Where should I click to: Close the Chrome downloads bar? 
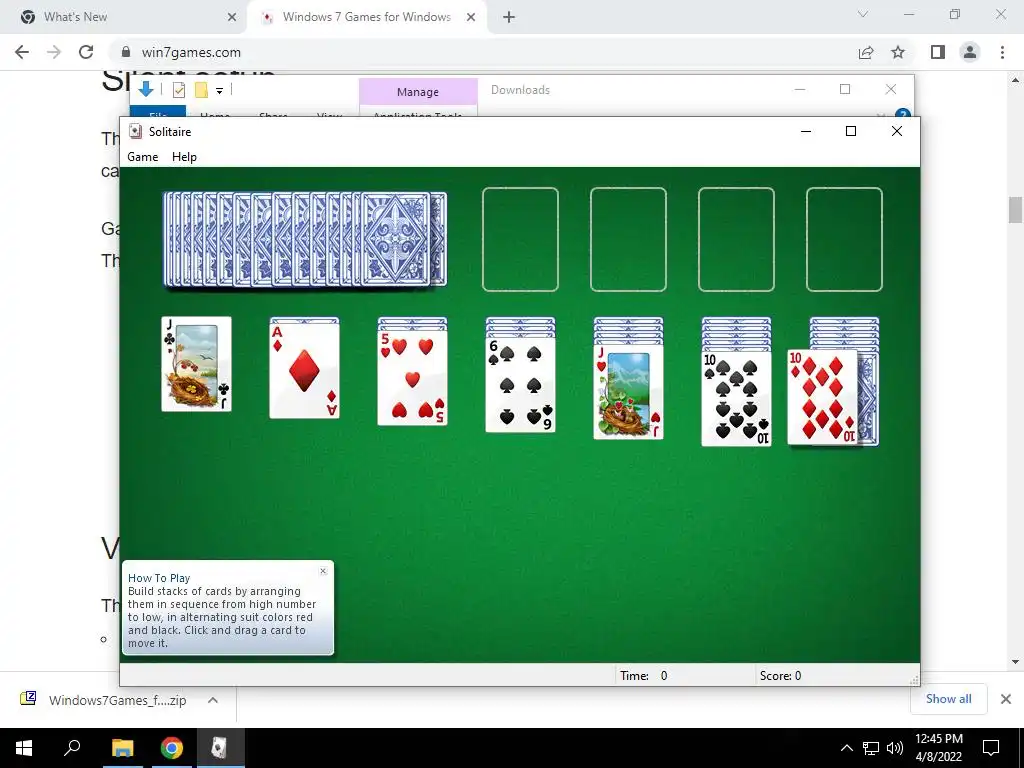click(1006, 699)
